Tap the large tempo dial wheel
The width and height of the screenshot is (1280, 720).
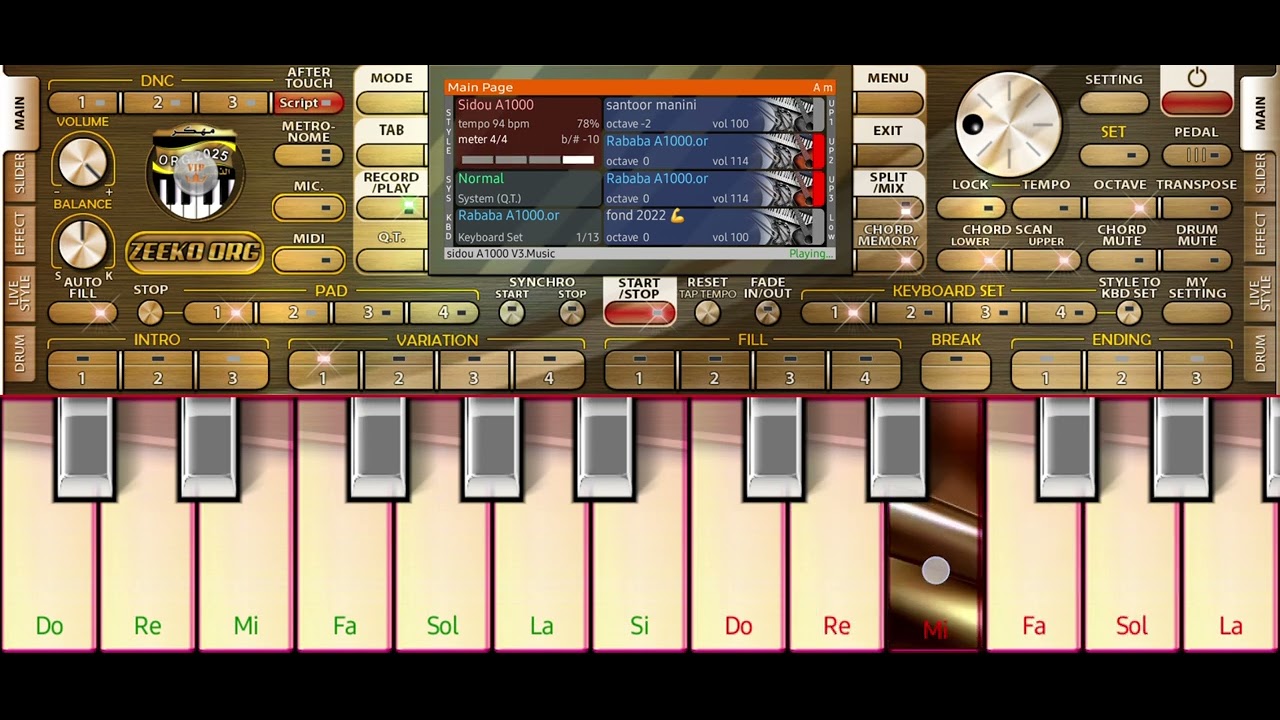(1008, 124)
